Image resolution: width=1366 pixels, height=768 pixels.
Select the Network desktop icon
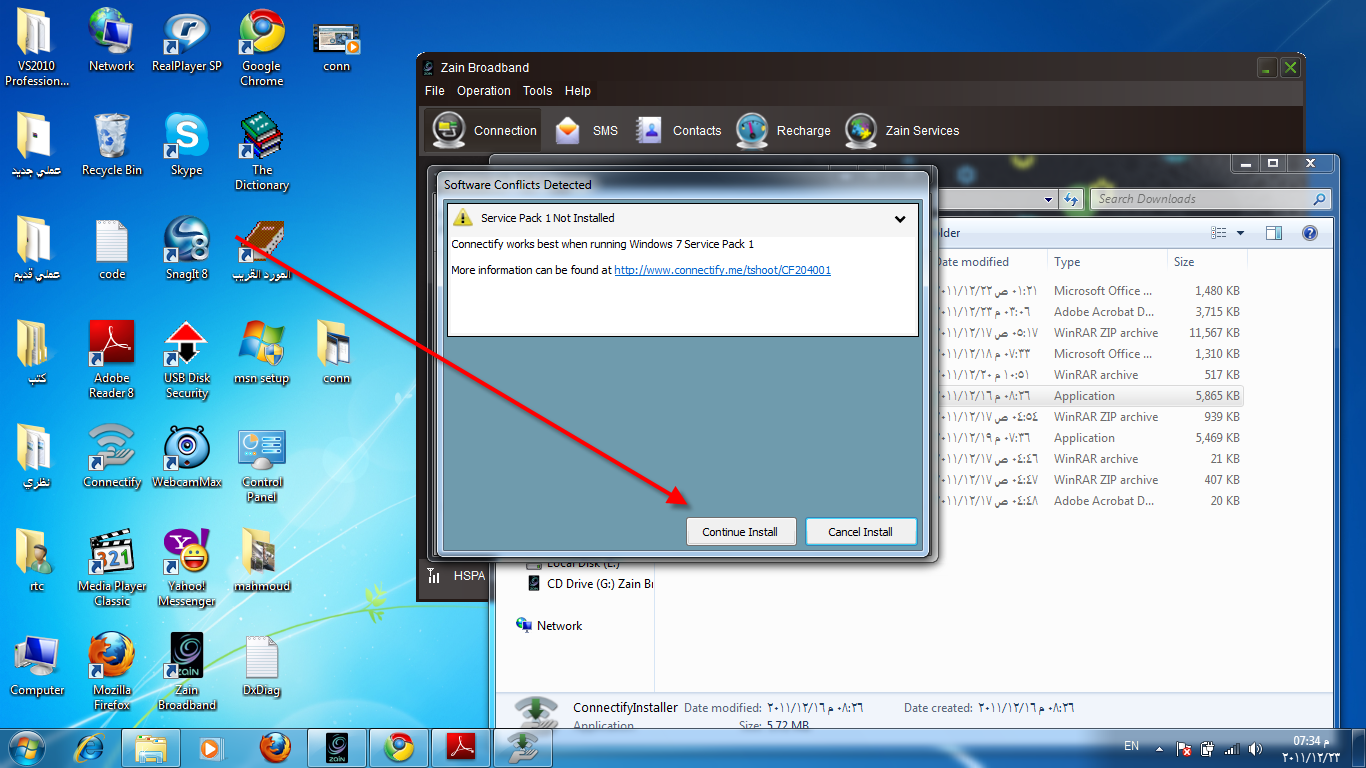(x=111, y=40)
